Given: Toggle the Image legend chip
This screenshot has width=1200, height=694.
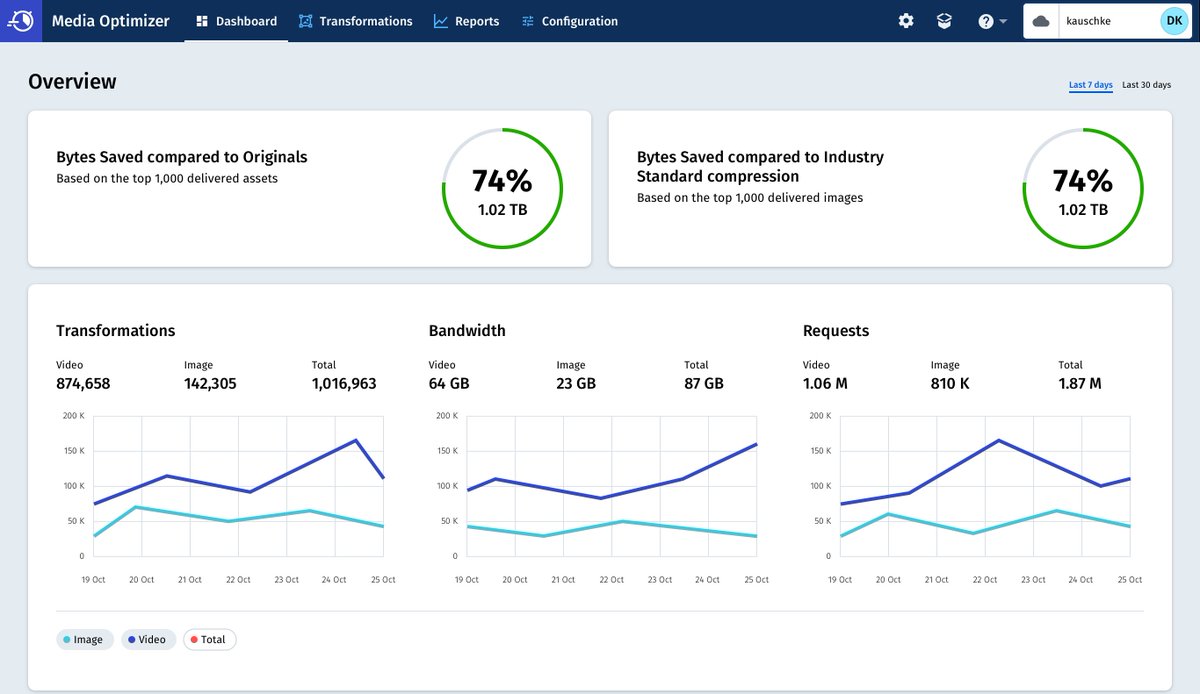Looking at the screenshot, I should (84, 639).
